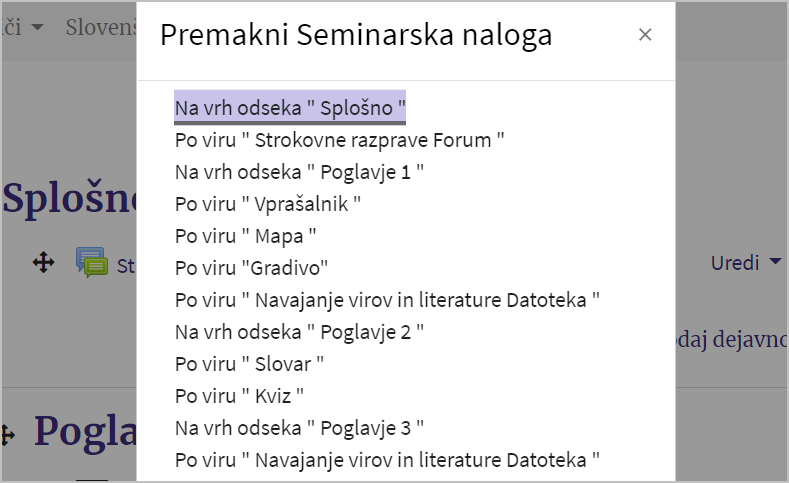Move after "Strokovne razprave Forum"
This screenshot has width=789, height=483.
(340, 140)
